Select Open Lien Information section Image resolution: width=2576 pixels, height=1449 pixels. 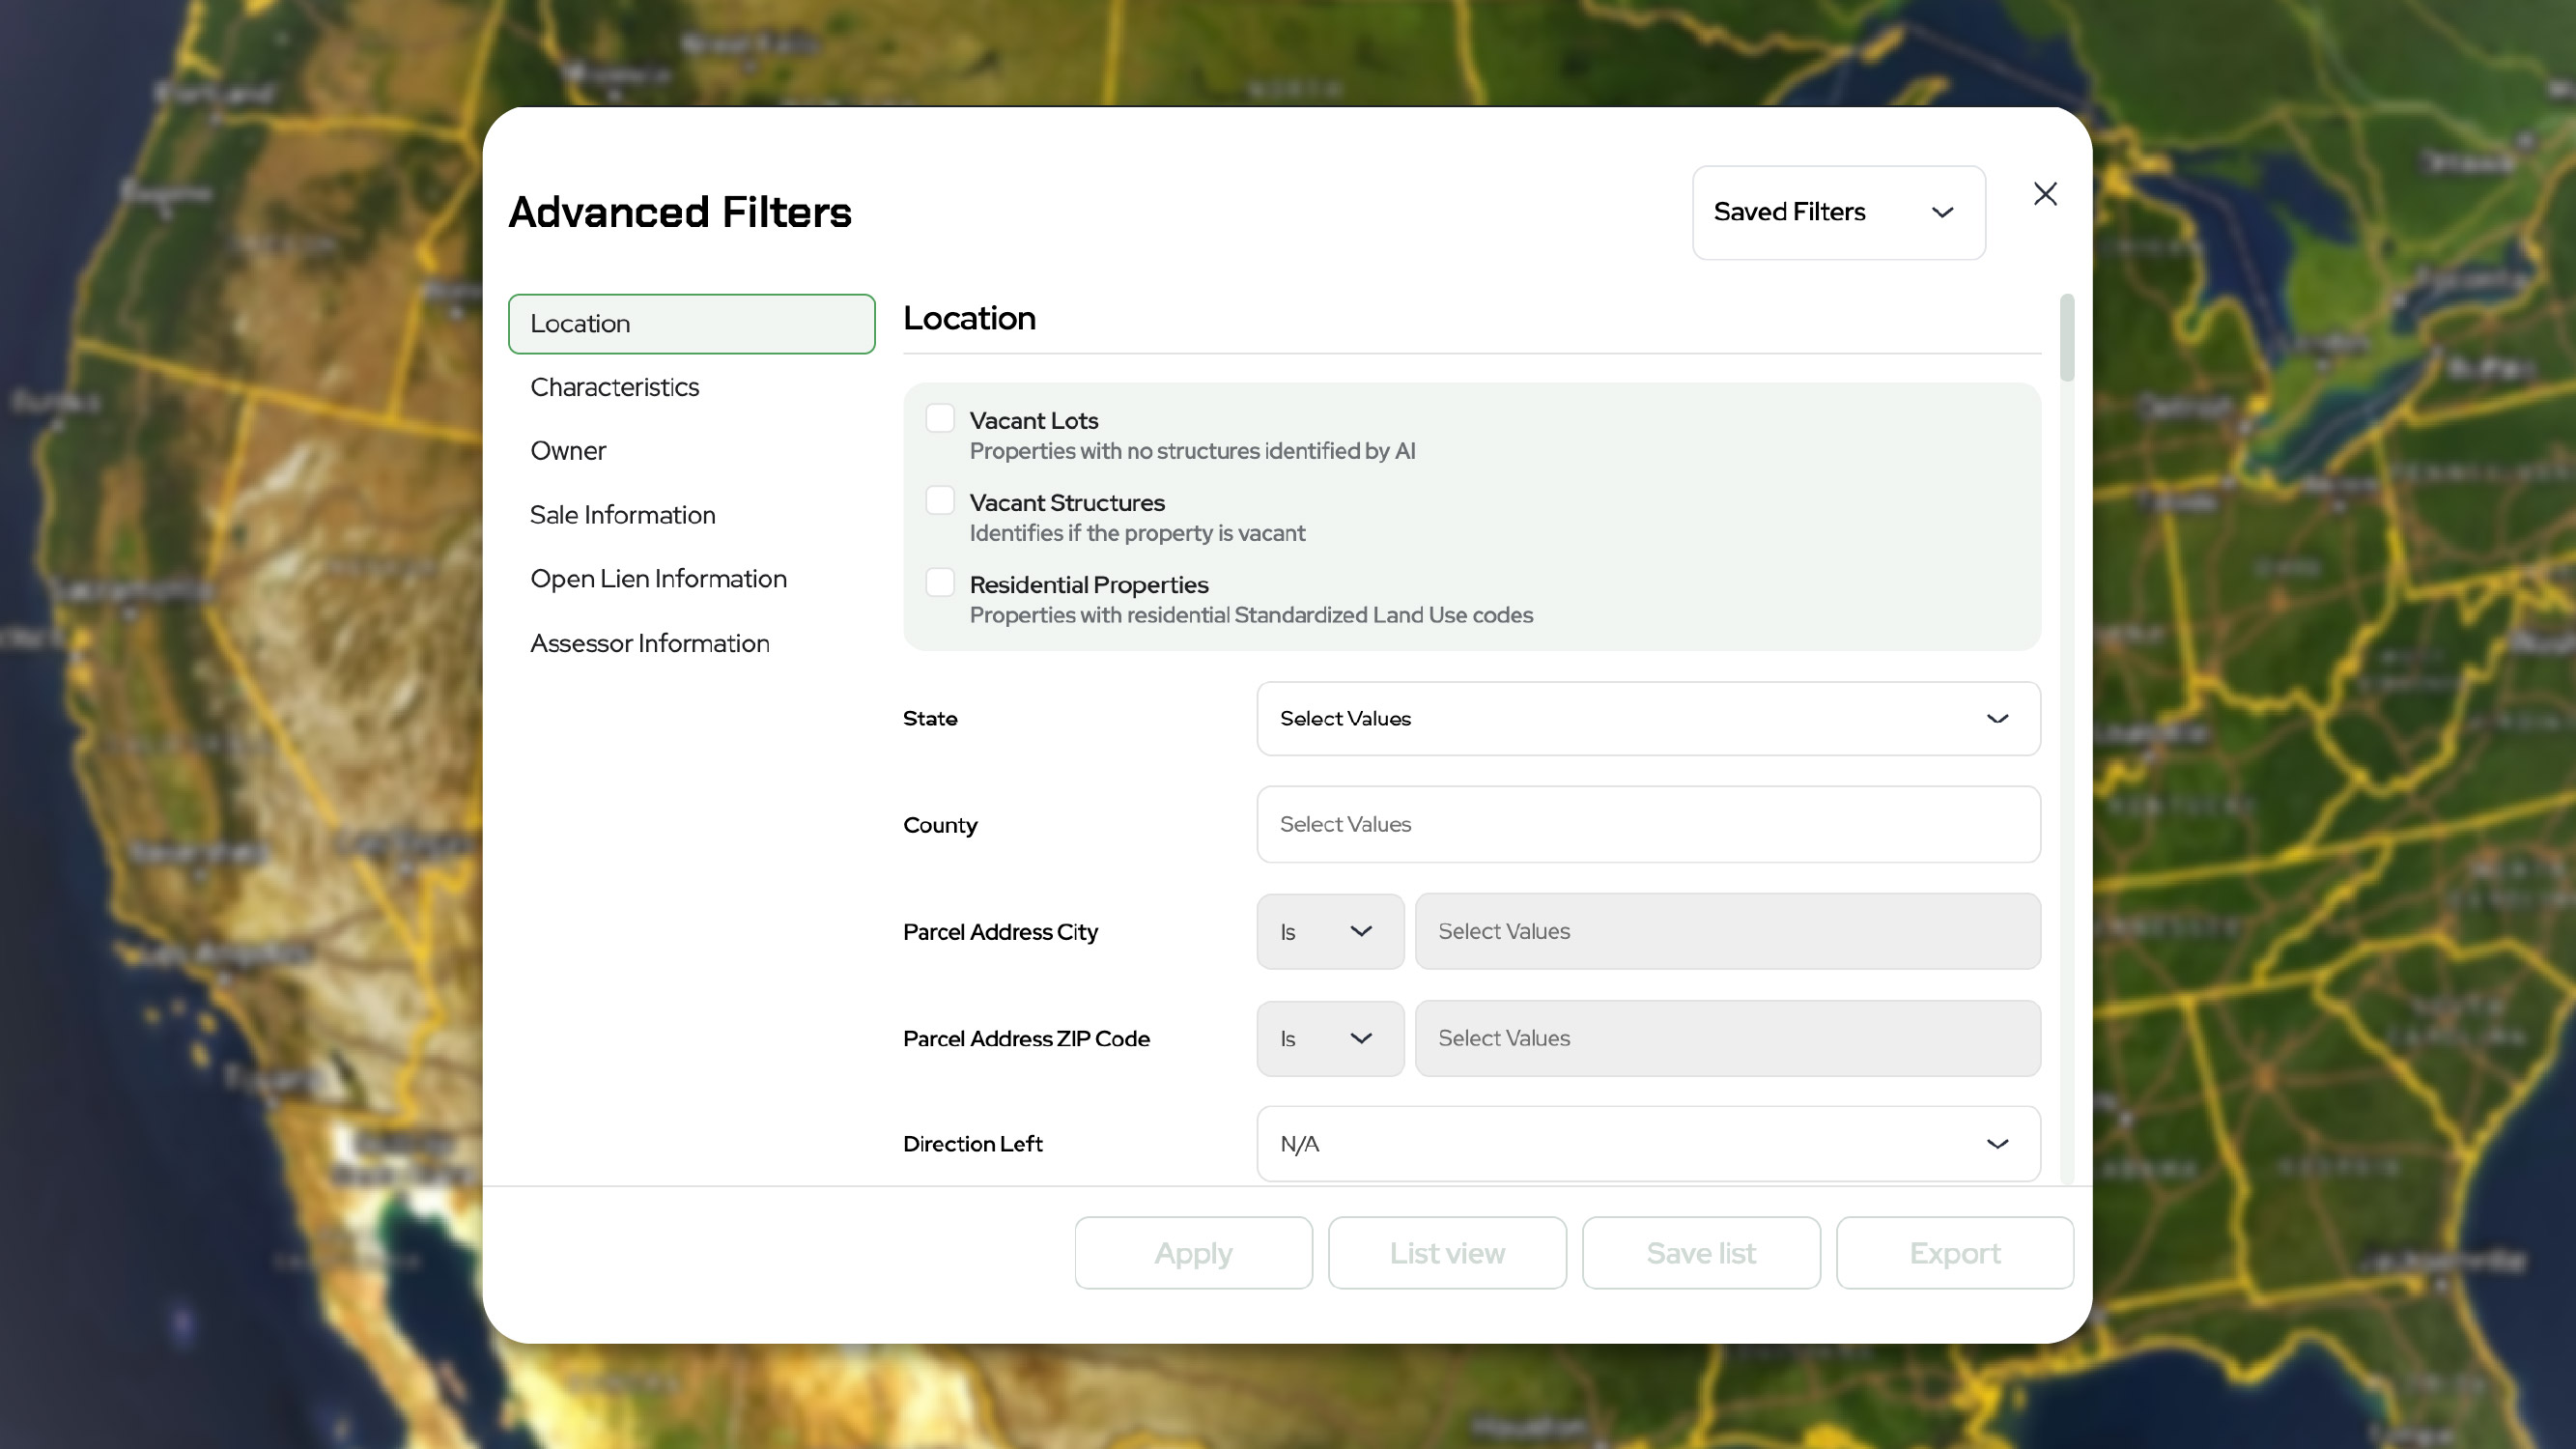click(658, 579)
